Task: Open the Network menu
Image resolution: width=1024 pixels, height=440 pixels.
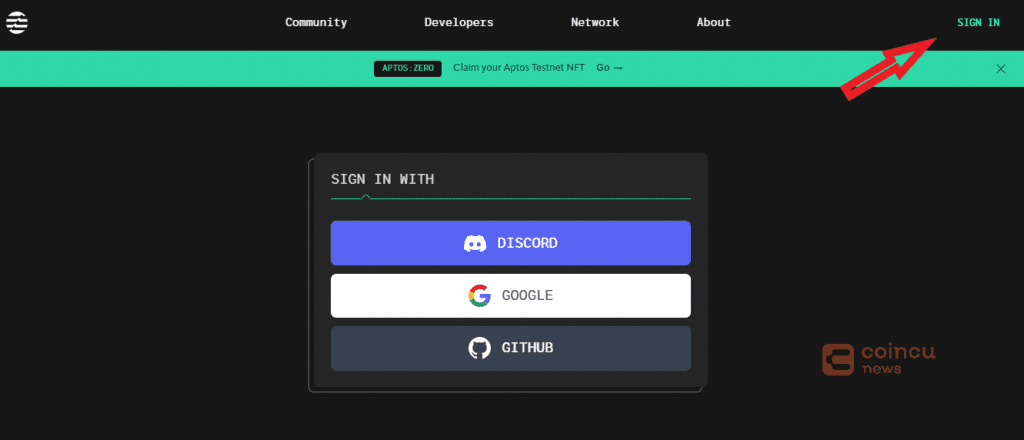Action: click(595, 22)
